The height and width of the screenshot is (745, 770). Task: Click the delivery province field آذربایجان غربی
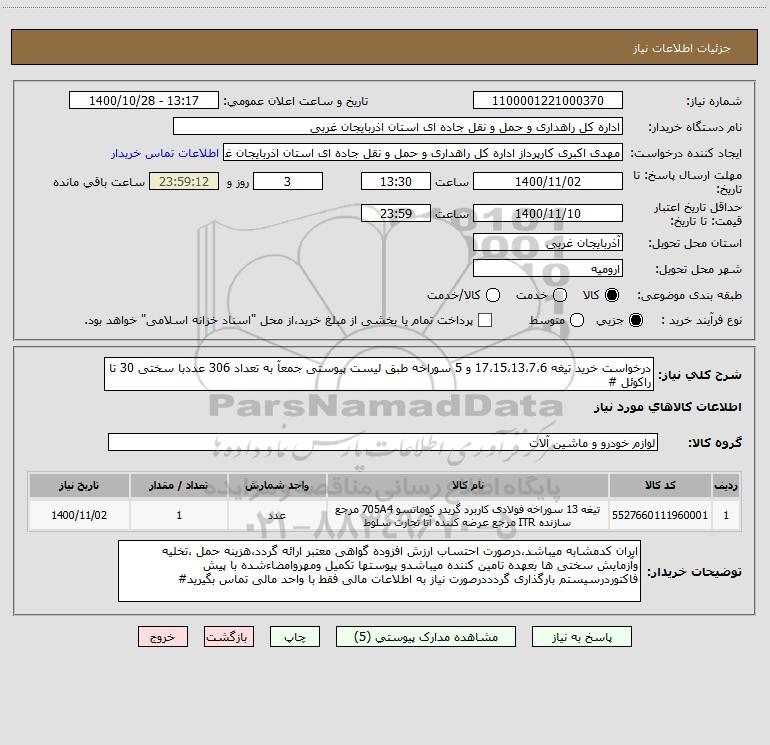pyautogui.click(x=548, y=242)
